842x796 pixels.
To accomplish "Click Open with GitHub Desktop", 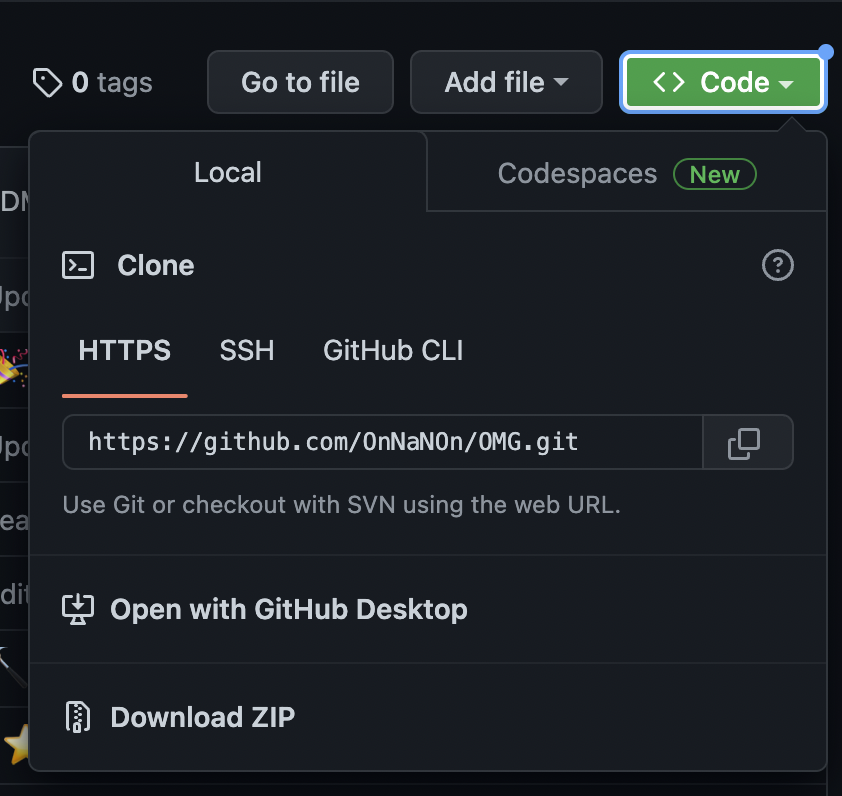I will tap(428, 610).
